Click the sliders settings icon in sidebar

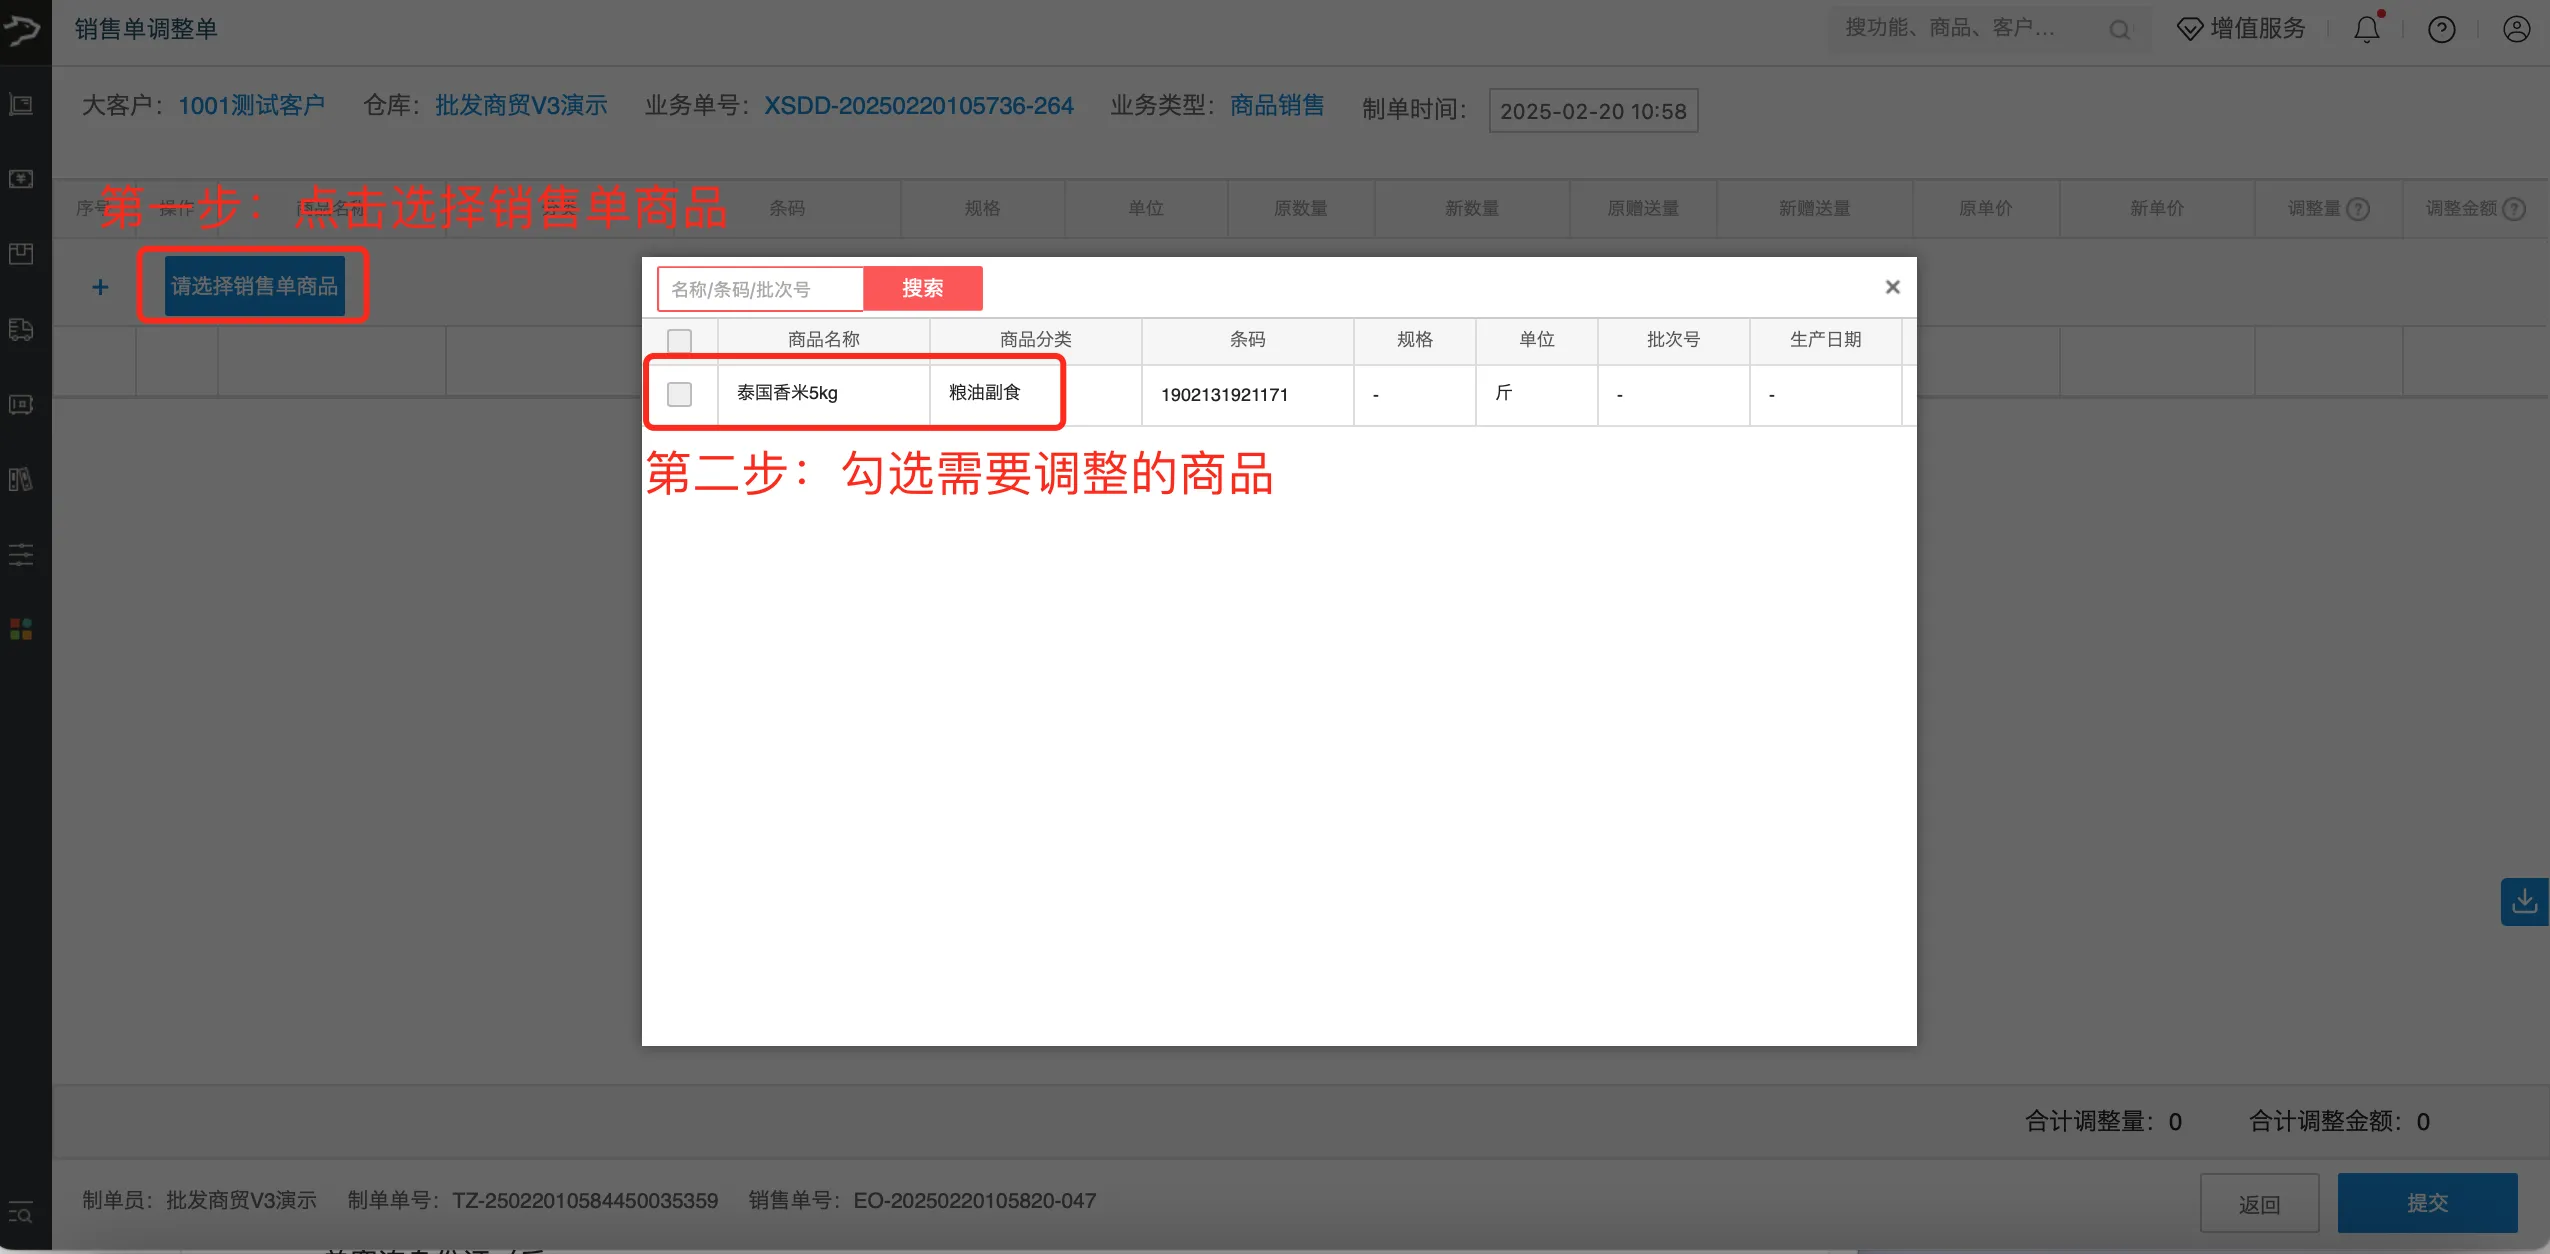21,555
